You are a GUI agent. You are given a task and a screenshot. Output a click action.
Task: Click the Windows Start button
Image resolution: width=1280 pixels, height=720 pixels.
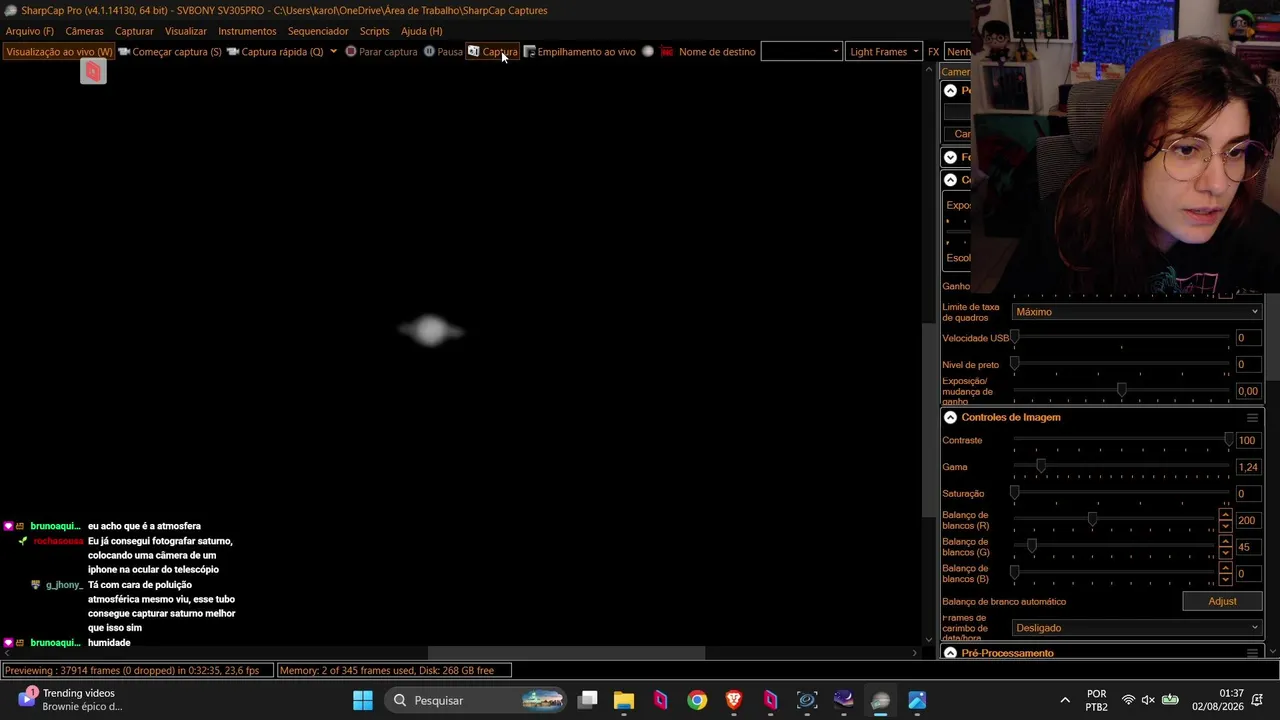click(363, 700)
